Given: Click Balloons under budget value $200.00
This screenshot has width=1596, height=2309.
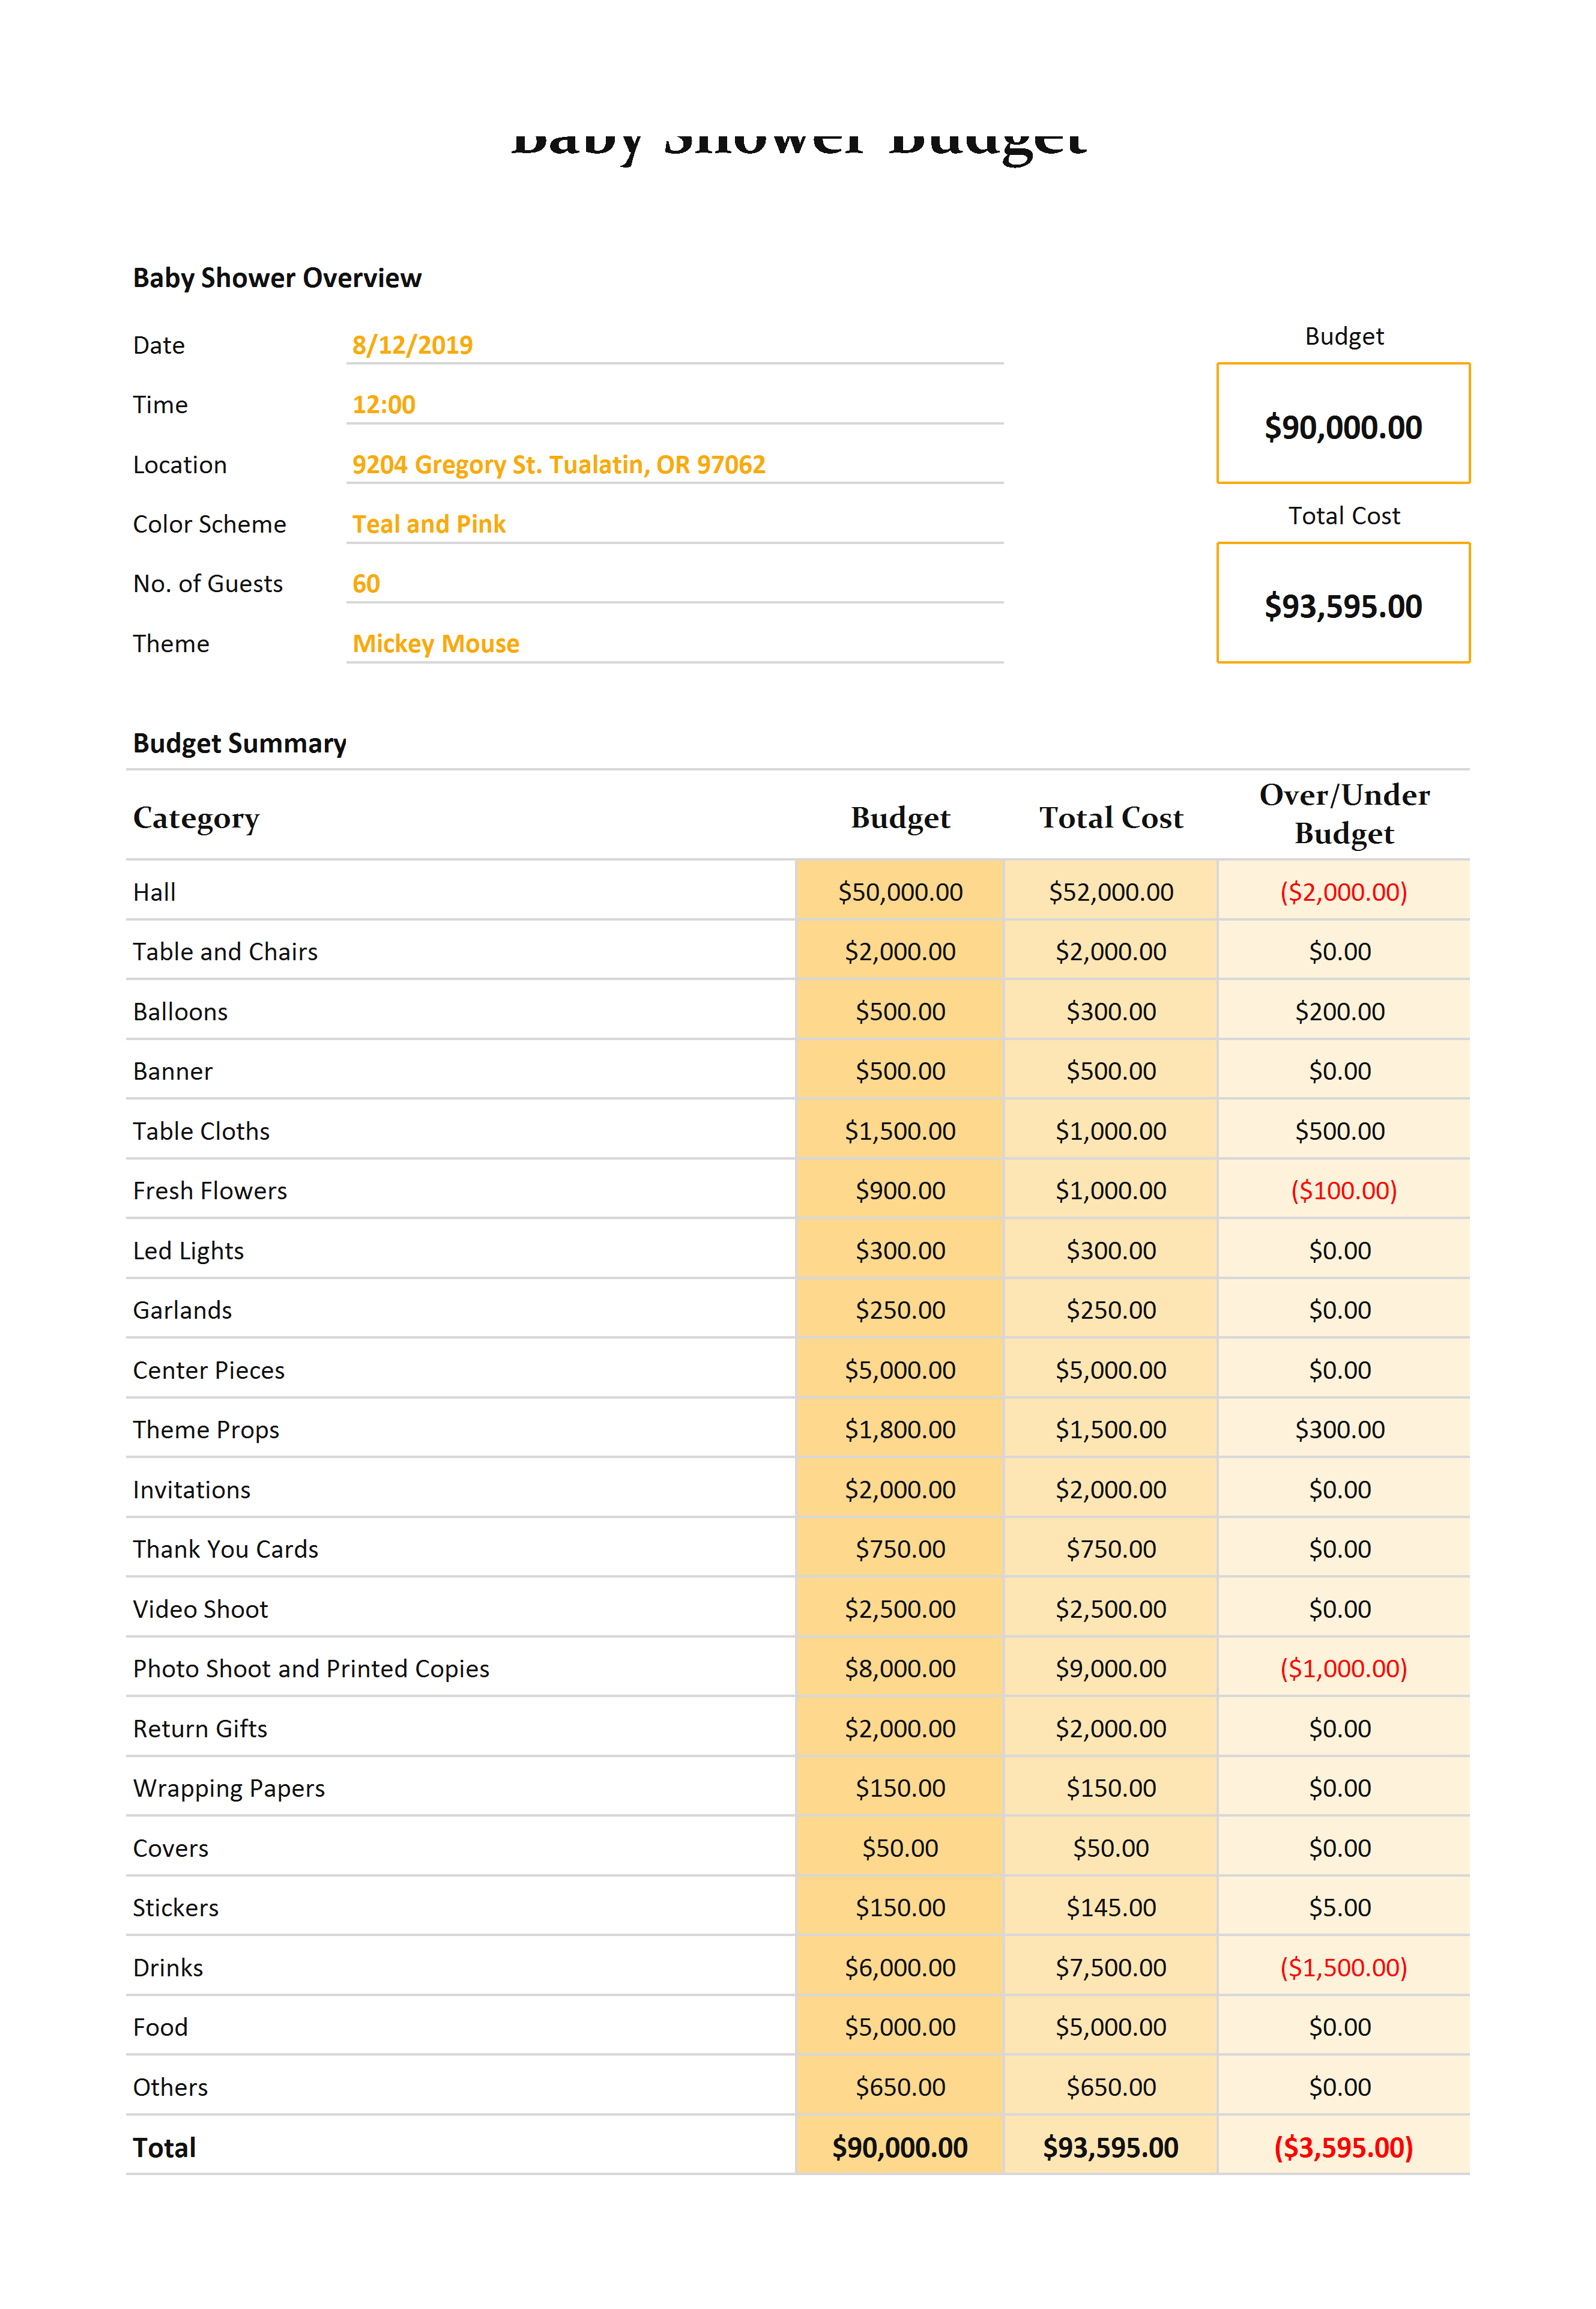Looking at the screenshot, I should [x=1340, y=1012].
